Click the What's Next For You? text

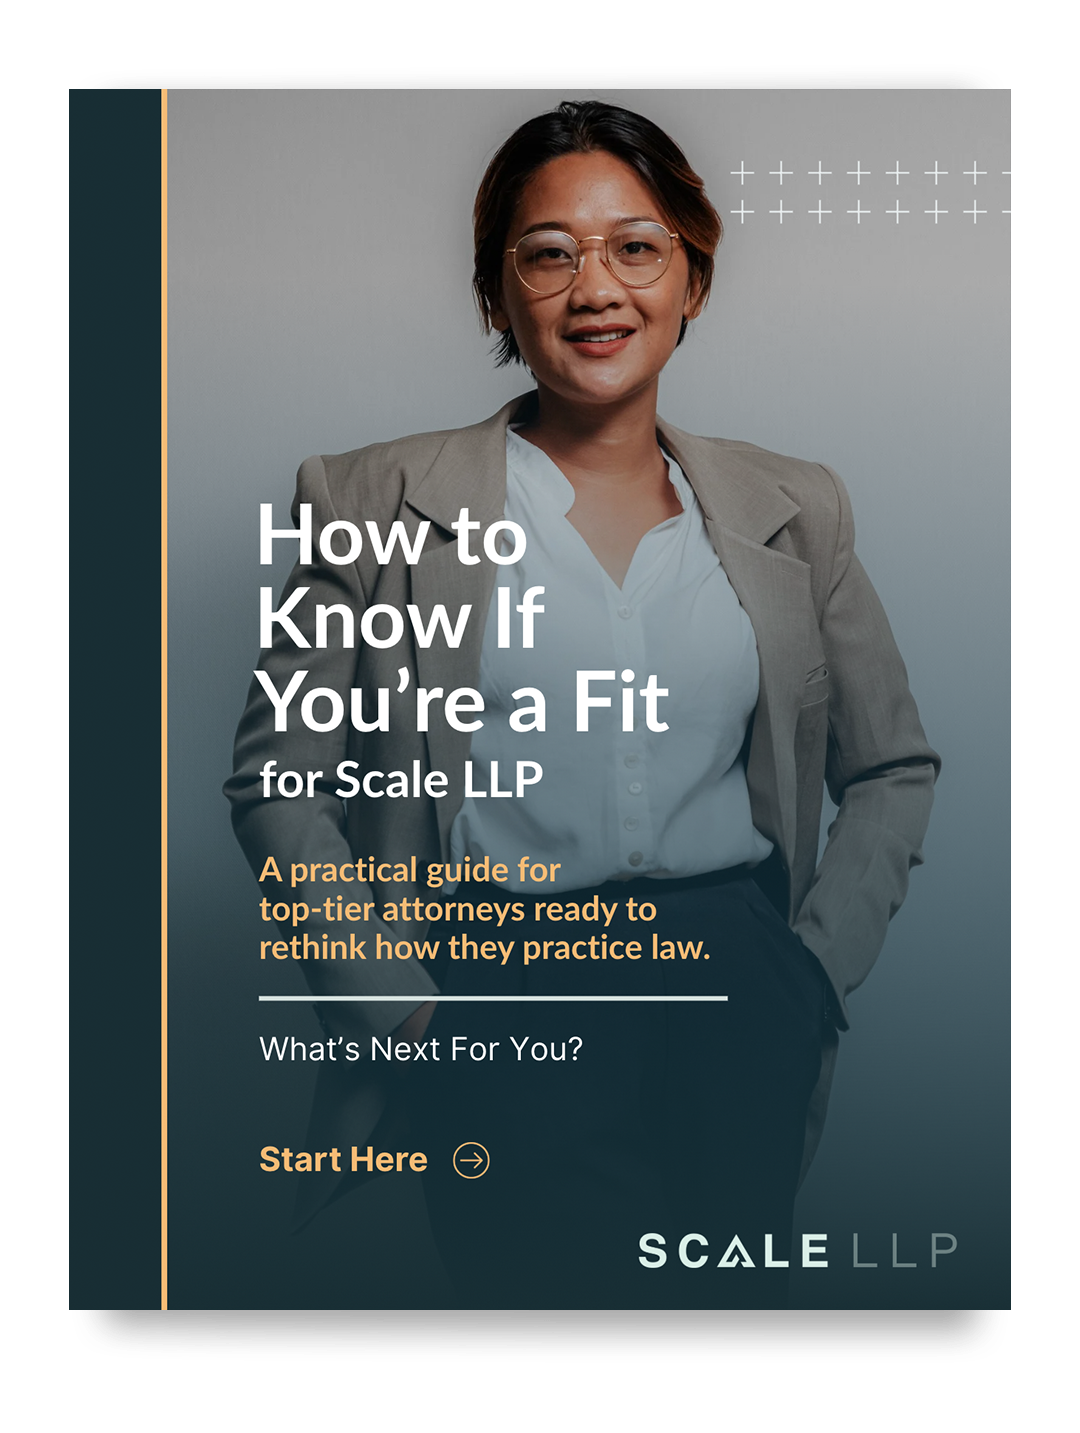[421, 1049]
